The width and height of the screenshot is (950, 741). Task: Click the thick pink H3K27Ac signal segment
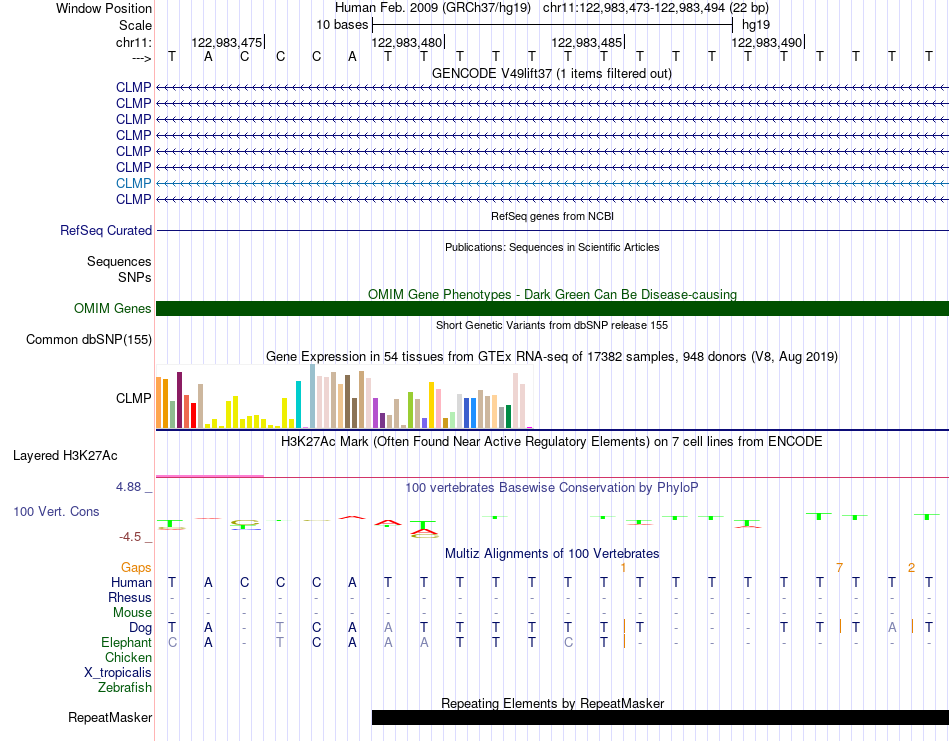tap(210, 476)
